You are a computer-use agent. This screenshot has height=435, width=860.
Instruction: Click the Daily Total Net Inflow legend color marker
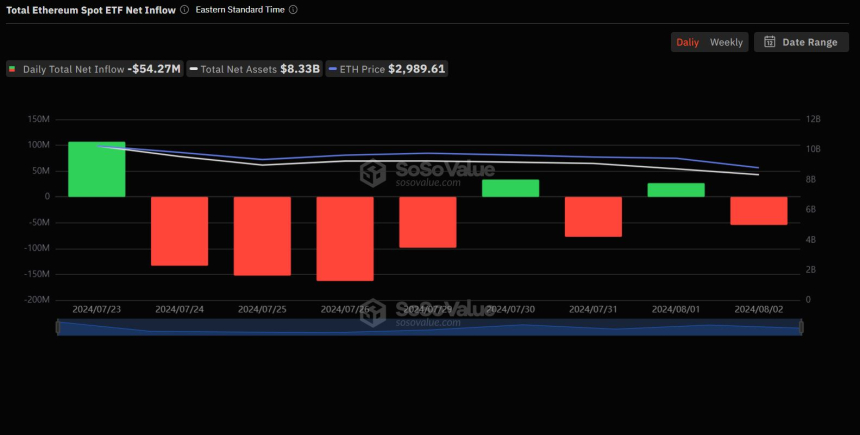tap(13, 70)
